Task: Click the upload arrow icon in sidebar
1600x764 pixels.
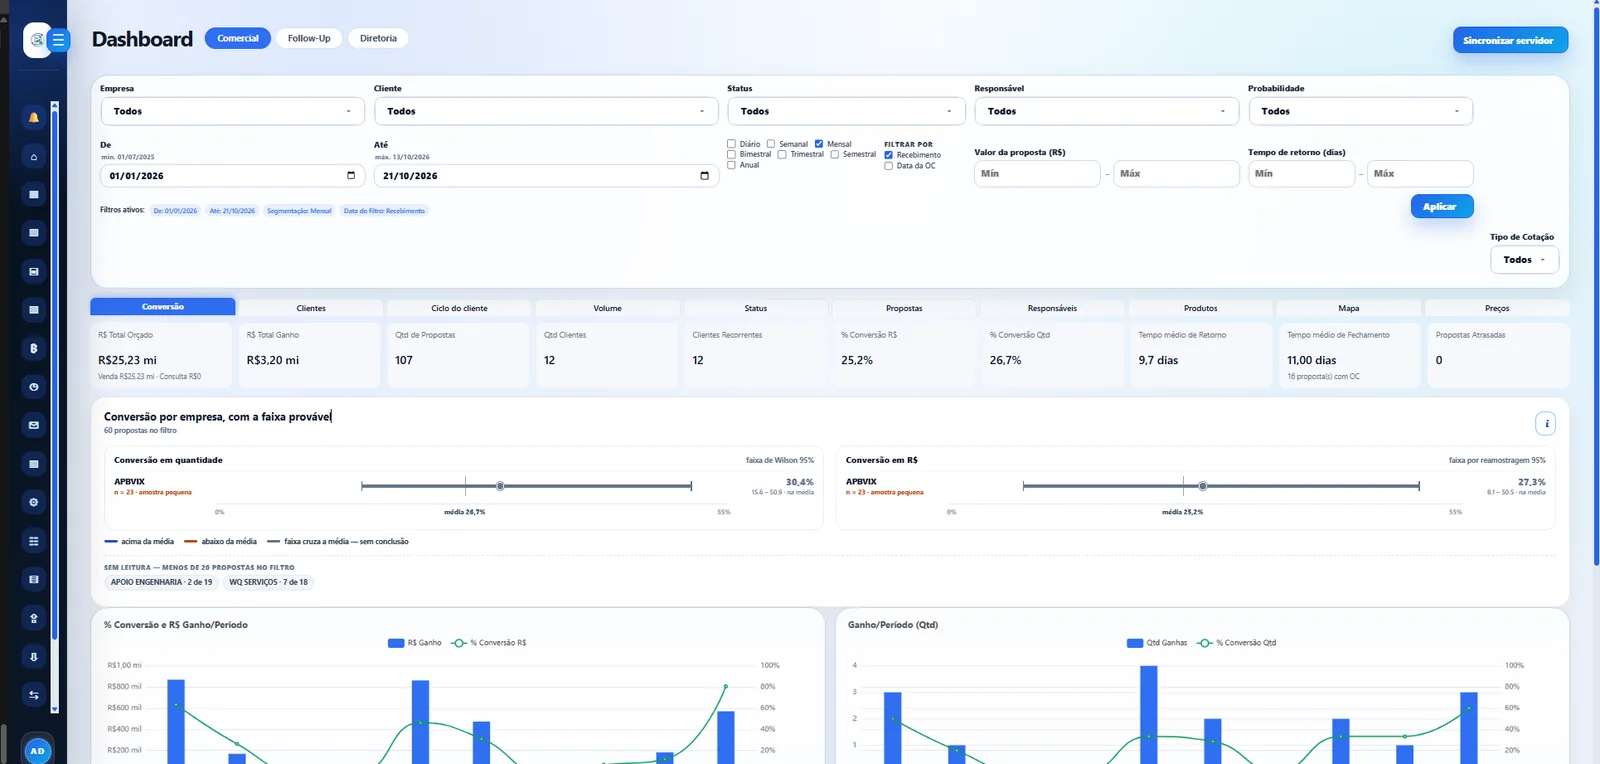Action: click(34, 618)
